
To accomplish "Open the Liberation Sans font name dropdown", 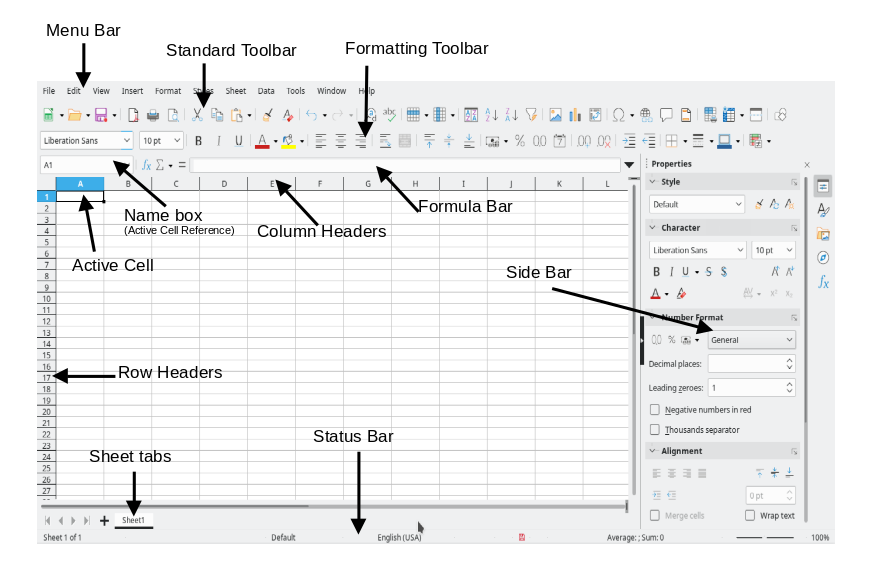I will click(86, 141).
